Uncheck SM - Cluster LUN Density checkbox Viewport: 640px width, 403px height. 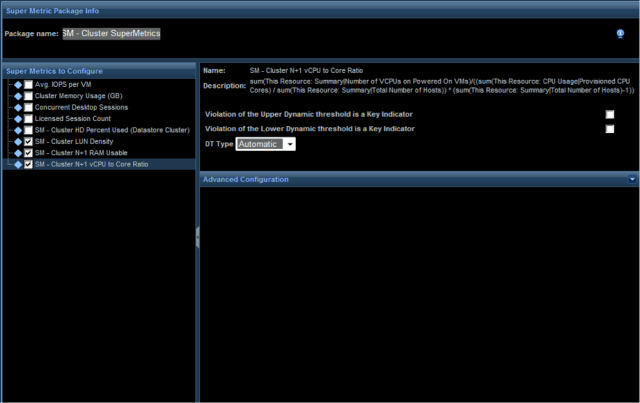[28, 141]
